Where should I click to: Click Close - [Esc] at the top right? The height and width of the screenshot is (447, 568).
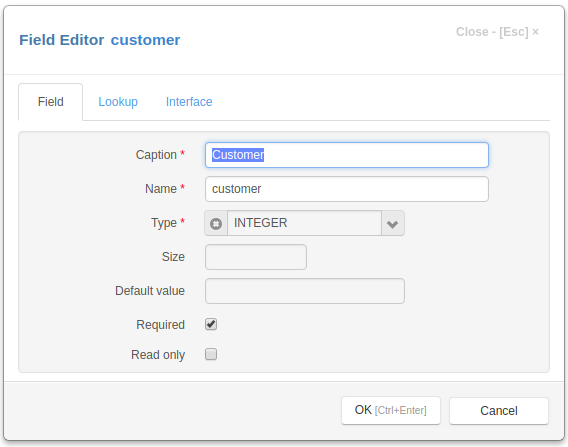tap(497, 32)
